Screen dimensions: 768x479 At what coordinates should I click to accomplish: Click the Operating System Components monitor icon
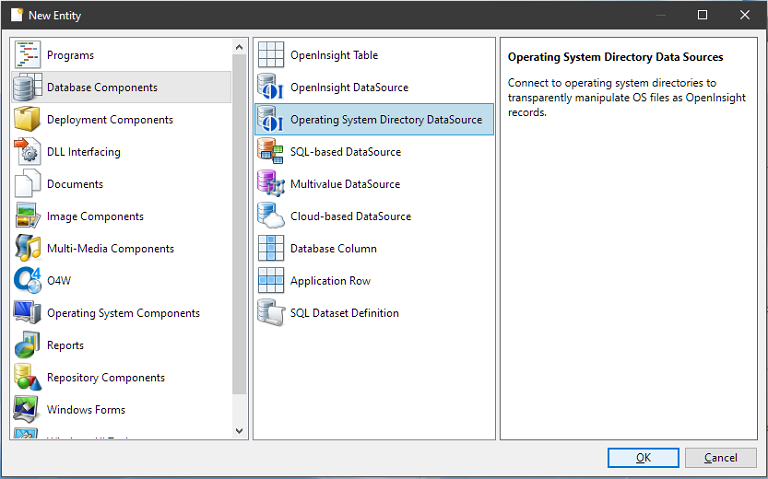27,312
